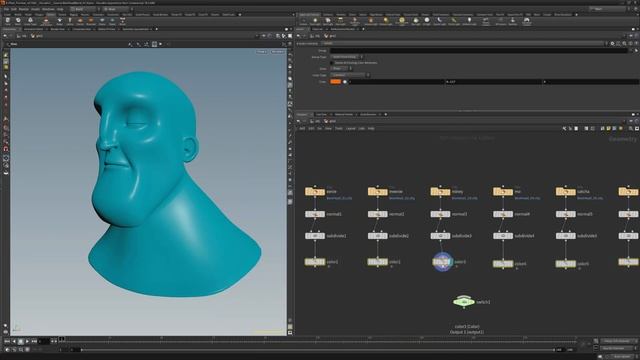Select the Portal Light shelf tool
The height and width of the screenshot is (360, 640).
(454, 21)
